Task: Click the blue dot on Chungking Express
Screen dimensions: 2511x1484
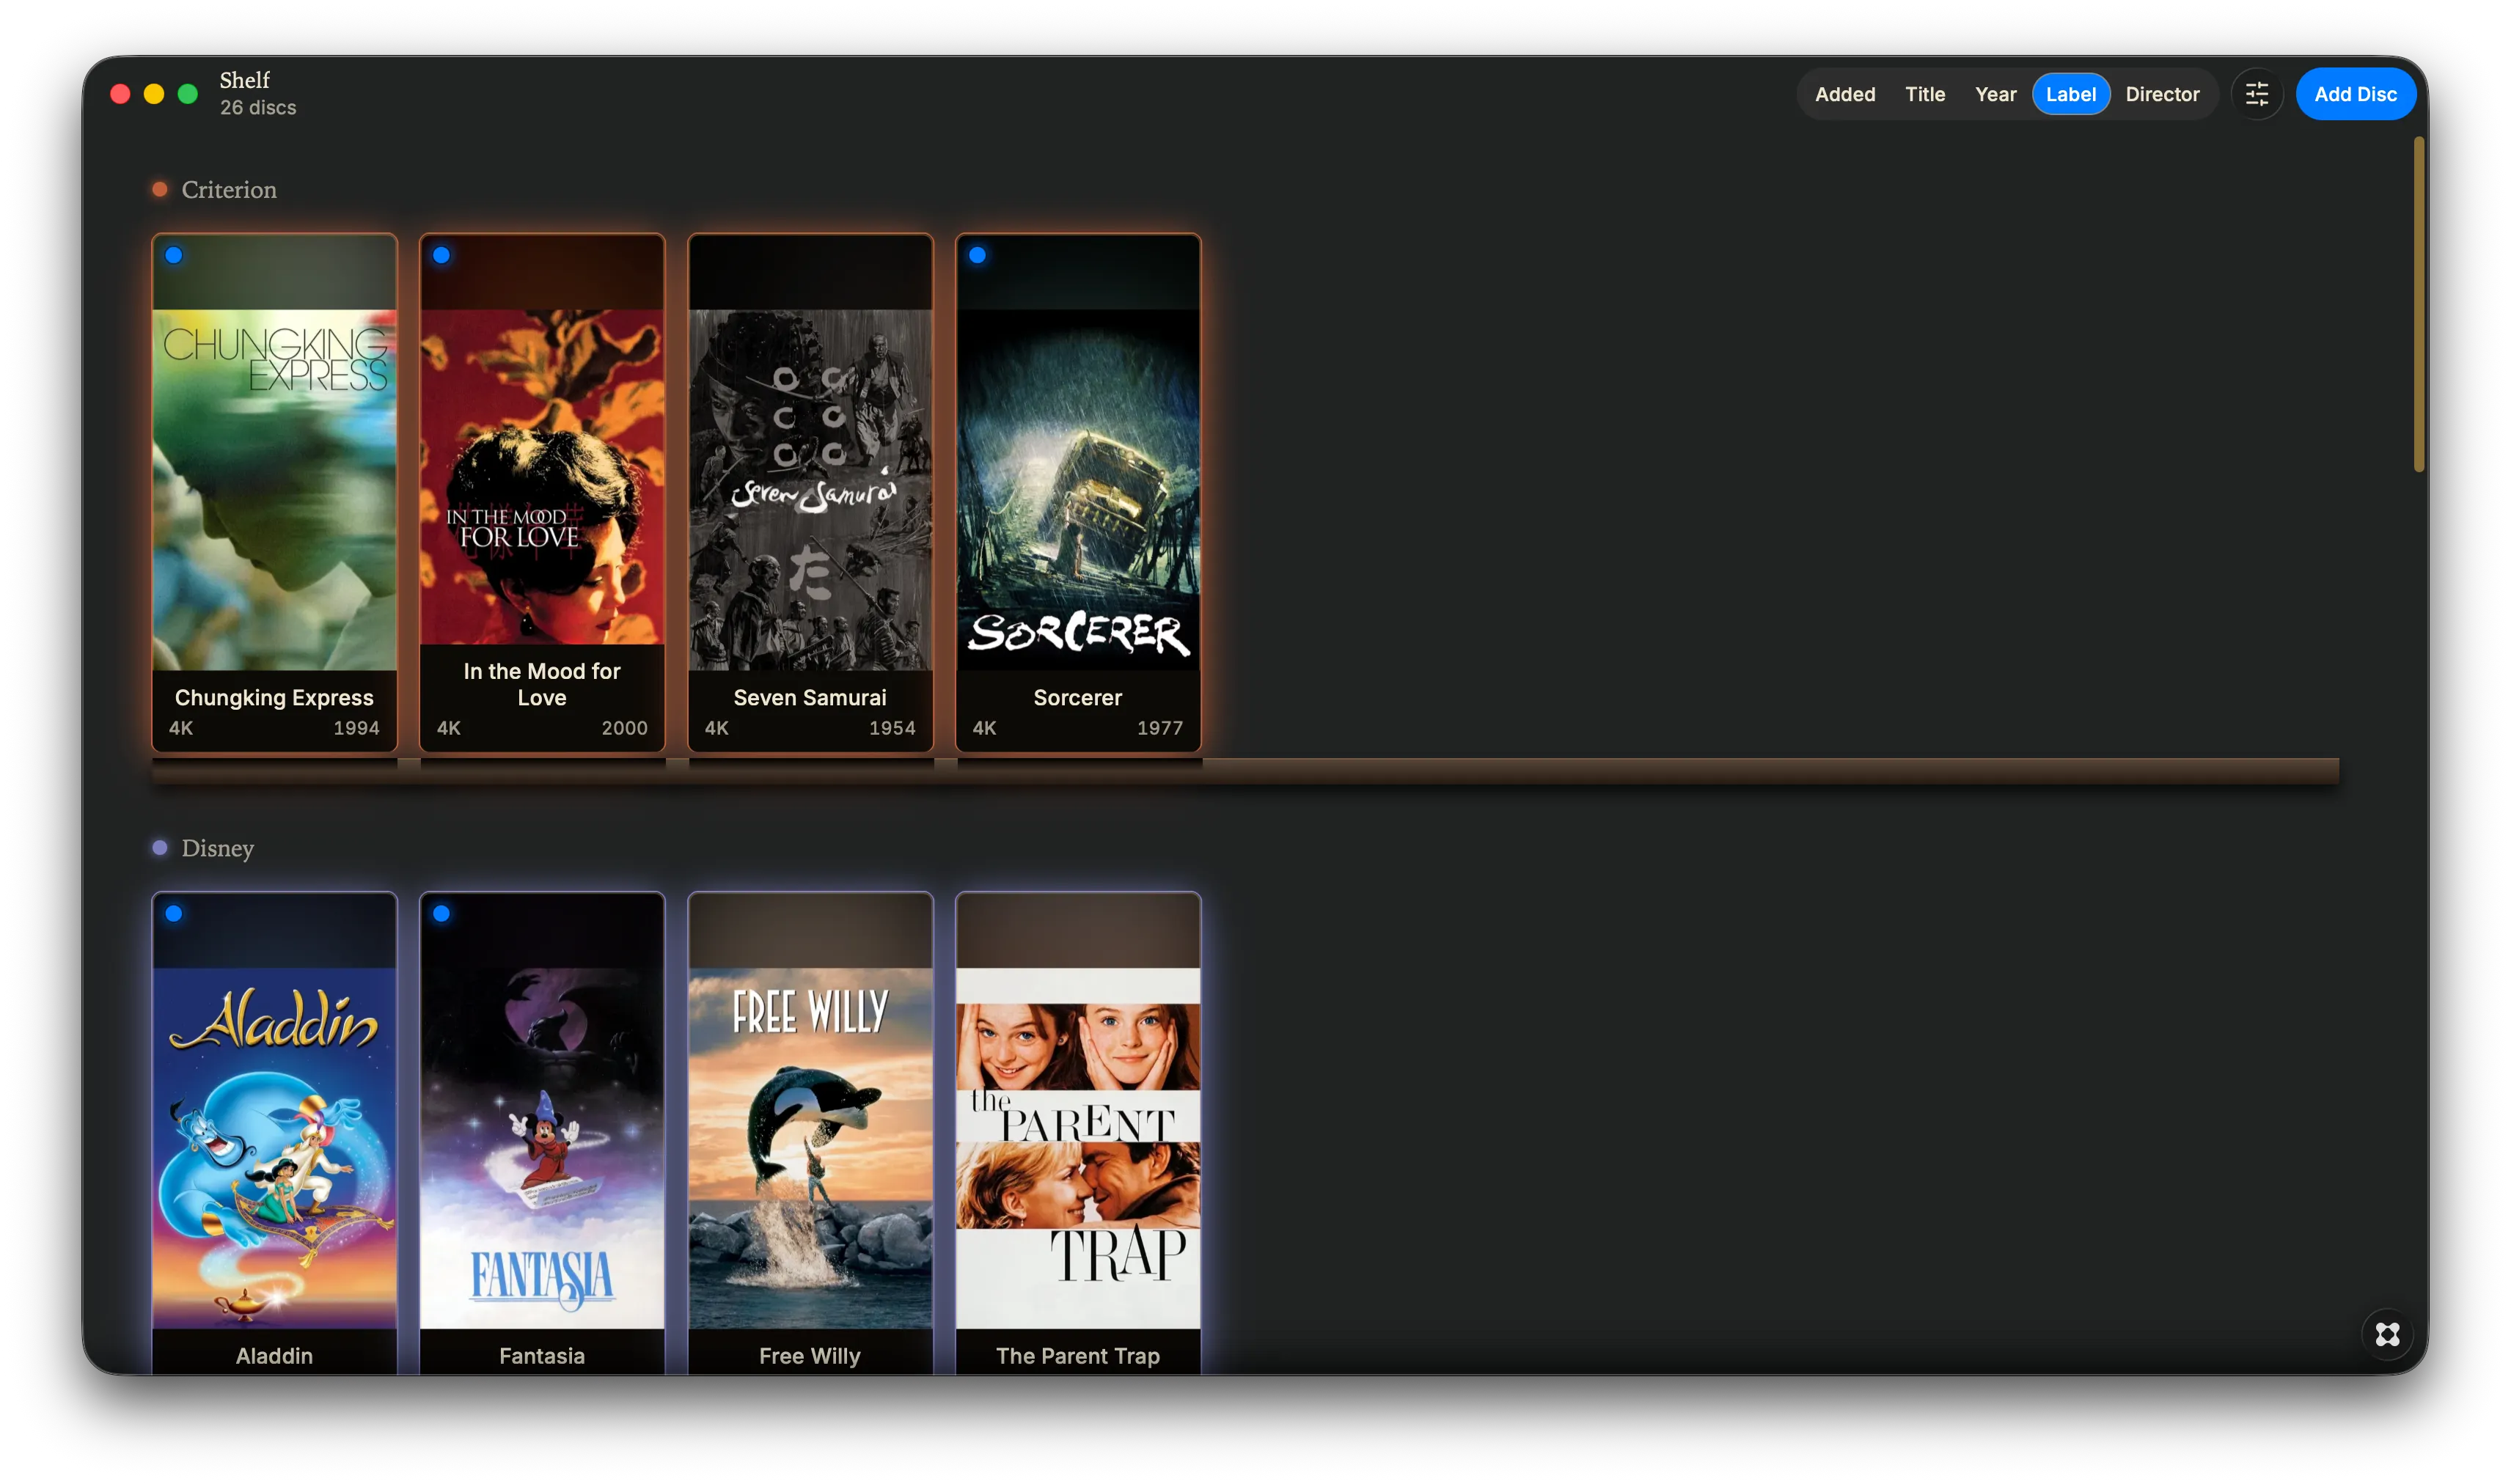Action: click(174, 255)
